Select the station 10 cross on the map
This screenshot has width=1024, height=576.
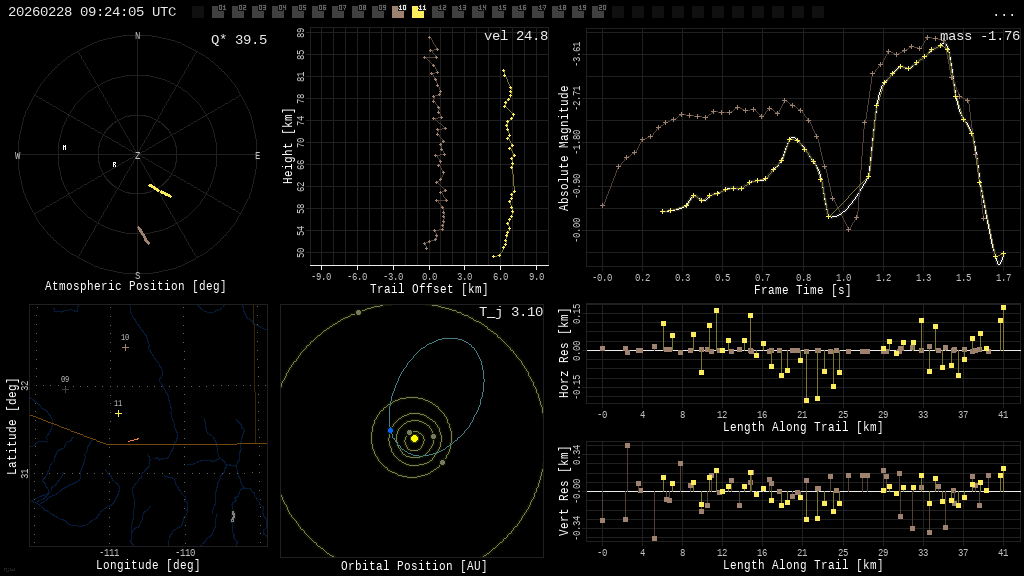coord(125,347)
